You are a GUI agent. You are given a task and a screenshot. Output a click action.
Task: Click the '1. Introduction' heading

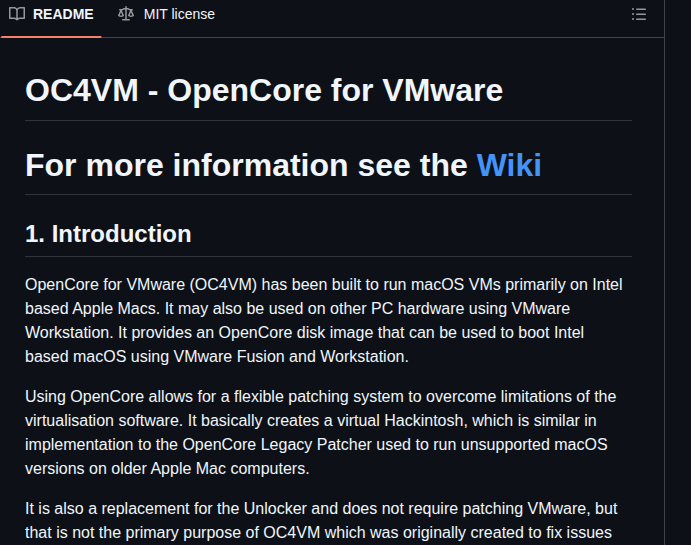108,234
